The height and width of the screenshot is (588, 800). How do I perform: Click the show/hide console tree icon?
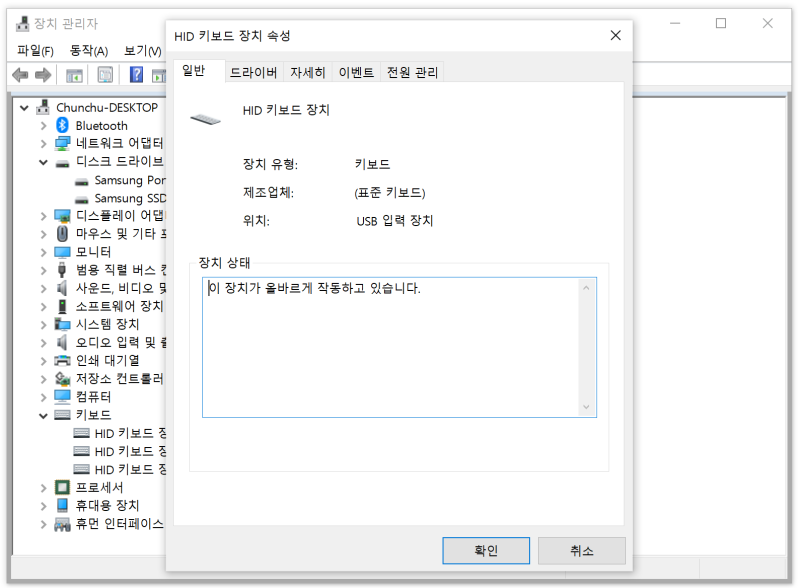click(x=74, y=76)
